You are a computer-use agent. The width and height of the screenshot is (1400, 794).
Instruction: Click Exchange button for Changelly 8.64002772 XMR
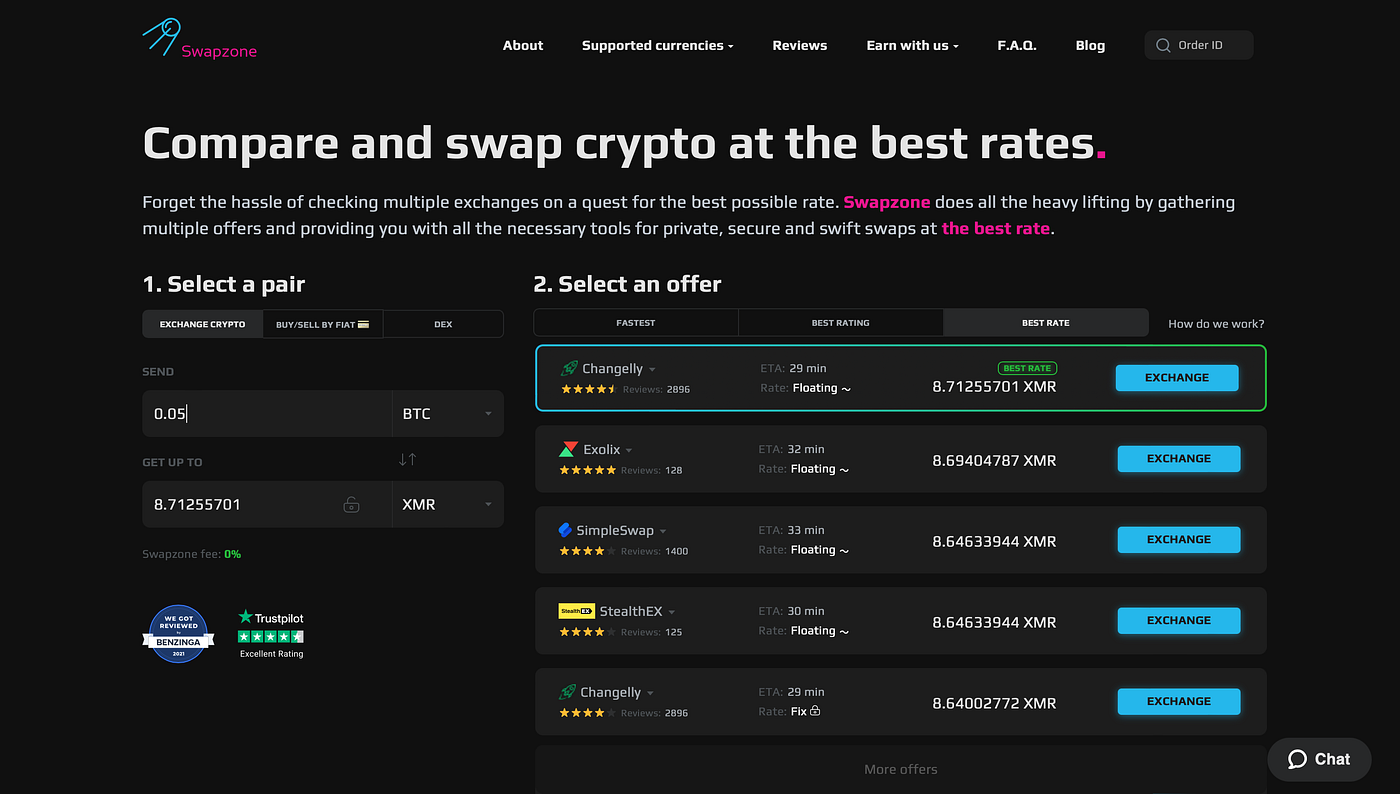pos(1179,702)
